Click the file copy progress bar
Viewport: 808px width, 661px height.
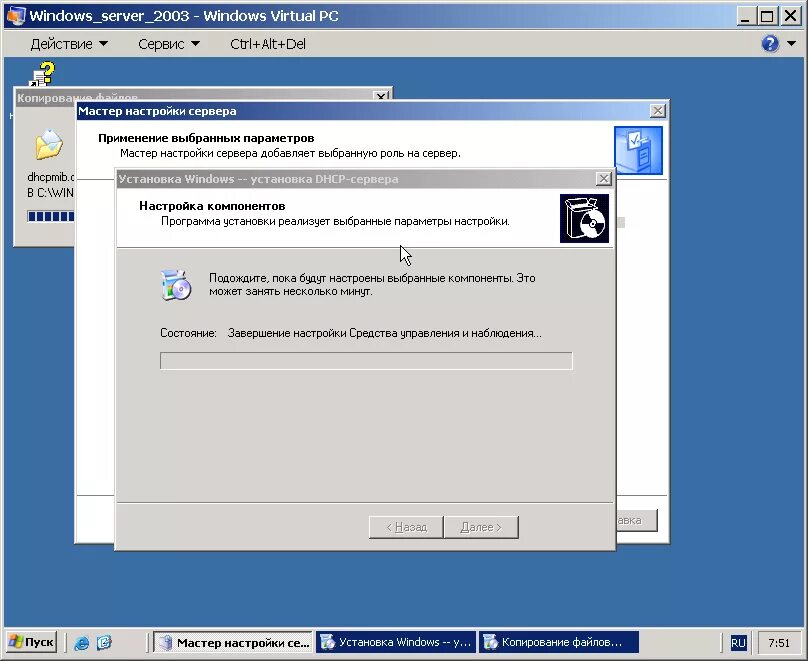50,216
